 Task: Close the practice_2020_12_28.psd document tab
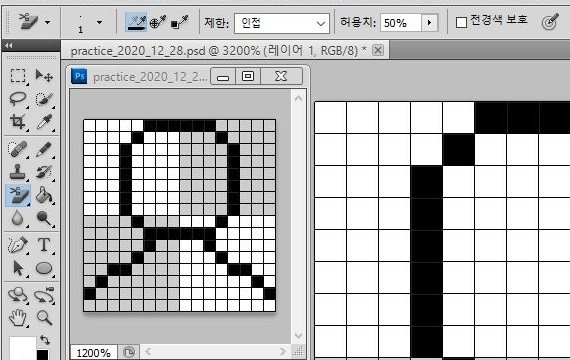(x=378, y=50)
